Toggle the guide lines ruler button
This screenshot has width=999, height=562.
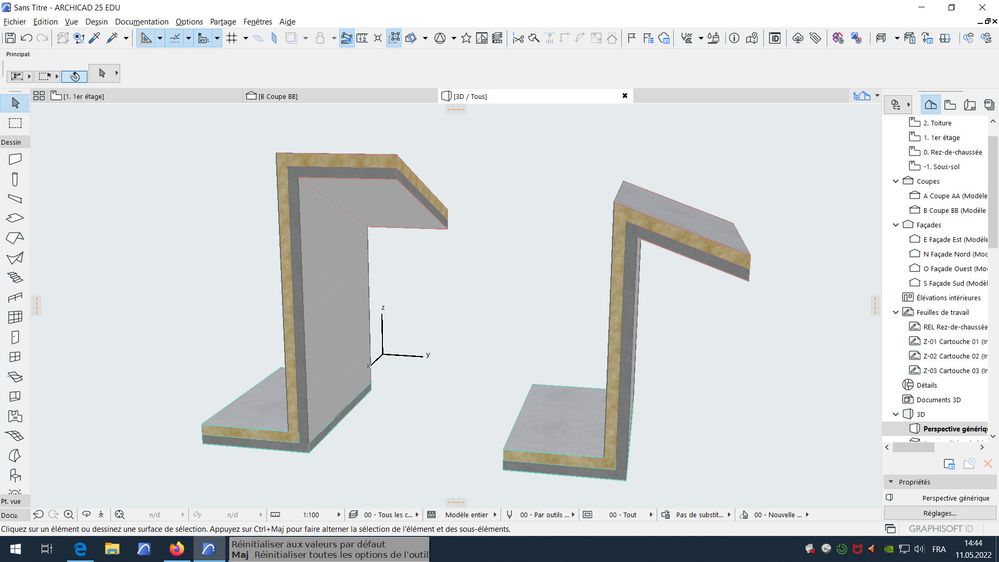click(146, 38)
